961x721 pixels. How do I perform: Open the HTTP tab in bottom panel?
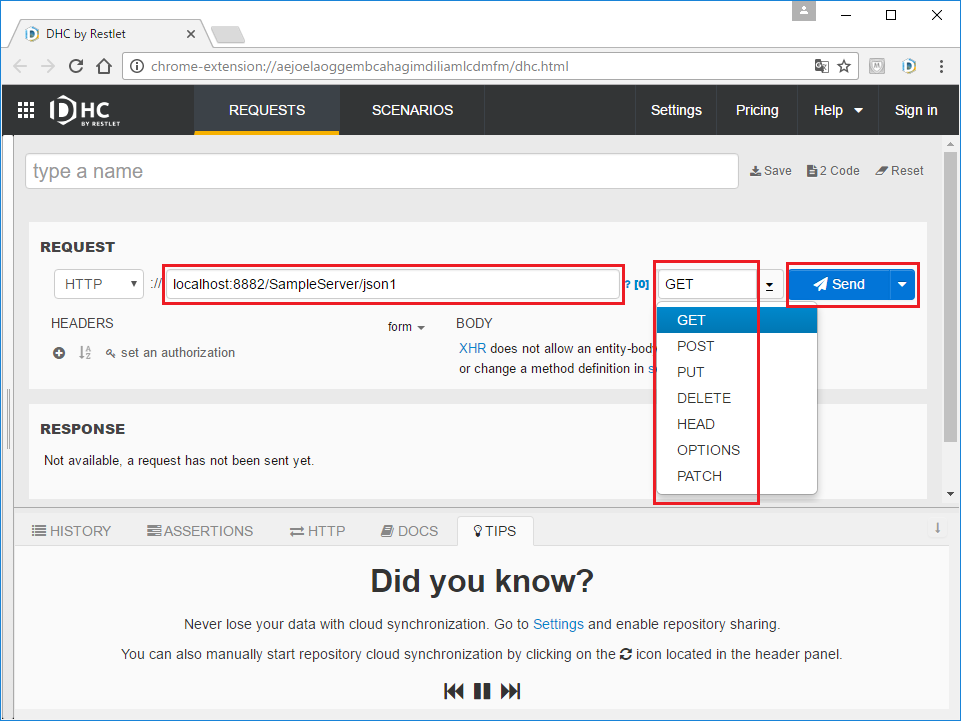click(317, 531)
